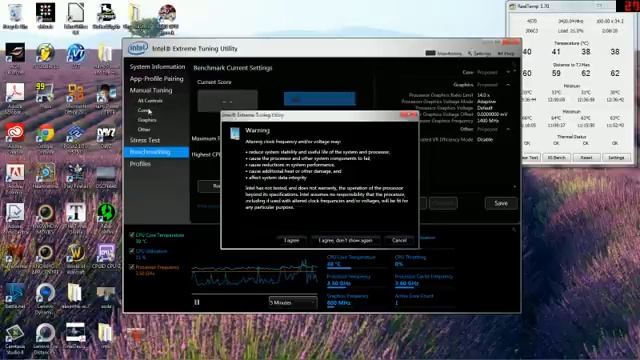Click I agree in the warning dialog
The image size is (640, 360).
pyautogui.click(x=291, y=240)
